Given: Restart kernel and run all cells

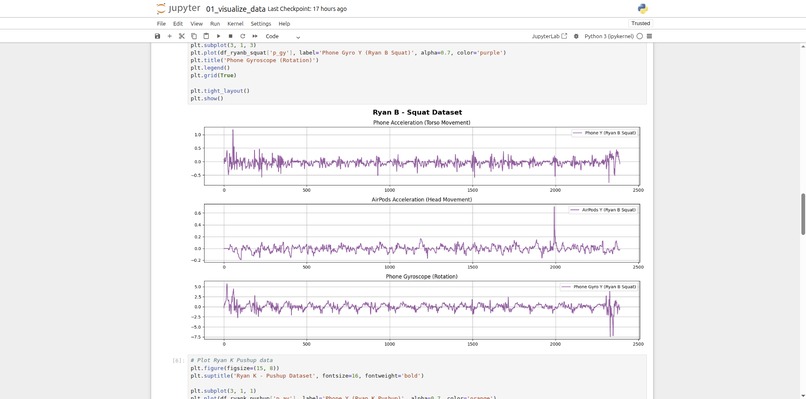Looking at the screenshot, I should tap(254, 37).
